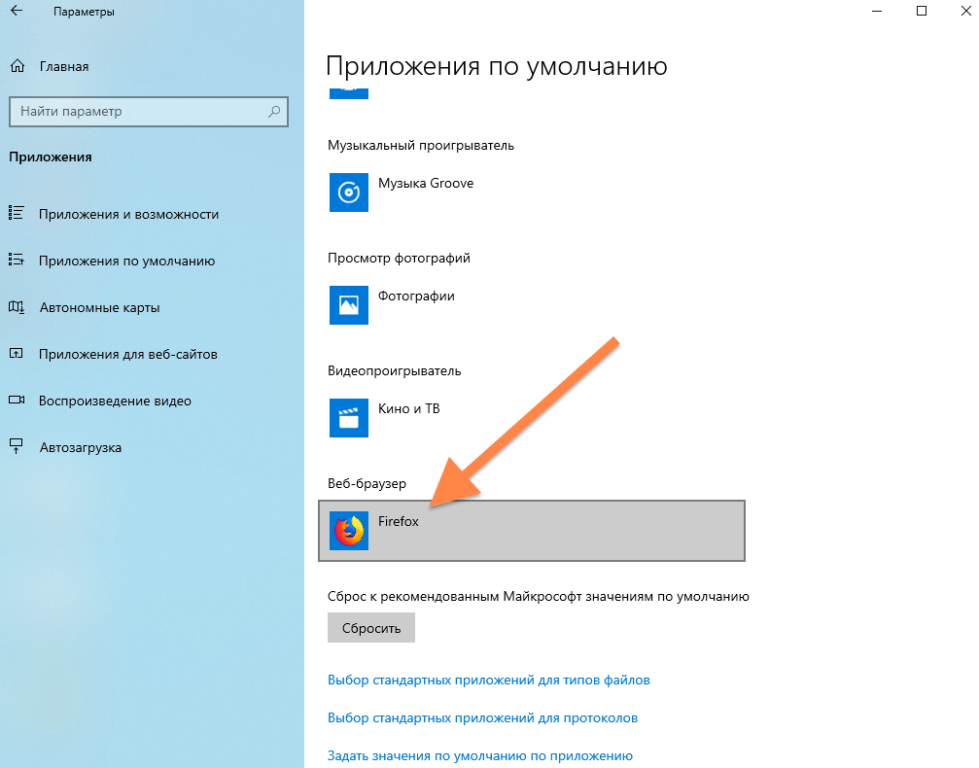The height and width of the screenshot is (768, 979).
Task: Click the Приложения и возможности list icon
Action: pos(16,213)
